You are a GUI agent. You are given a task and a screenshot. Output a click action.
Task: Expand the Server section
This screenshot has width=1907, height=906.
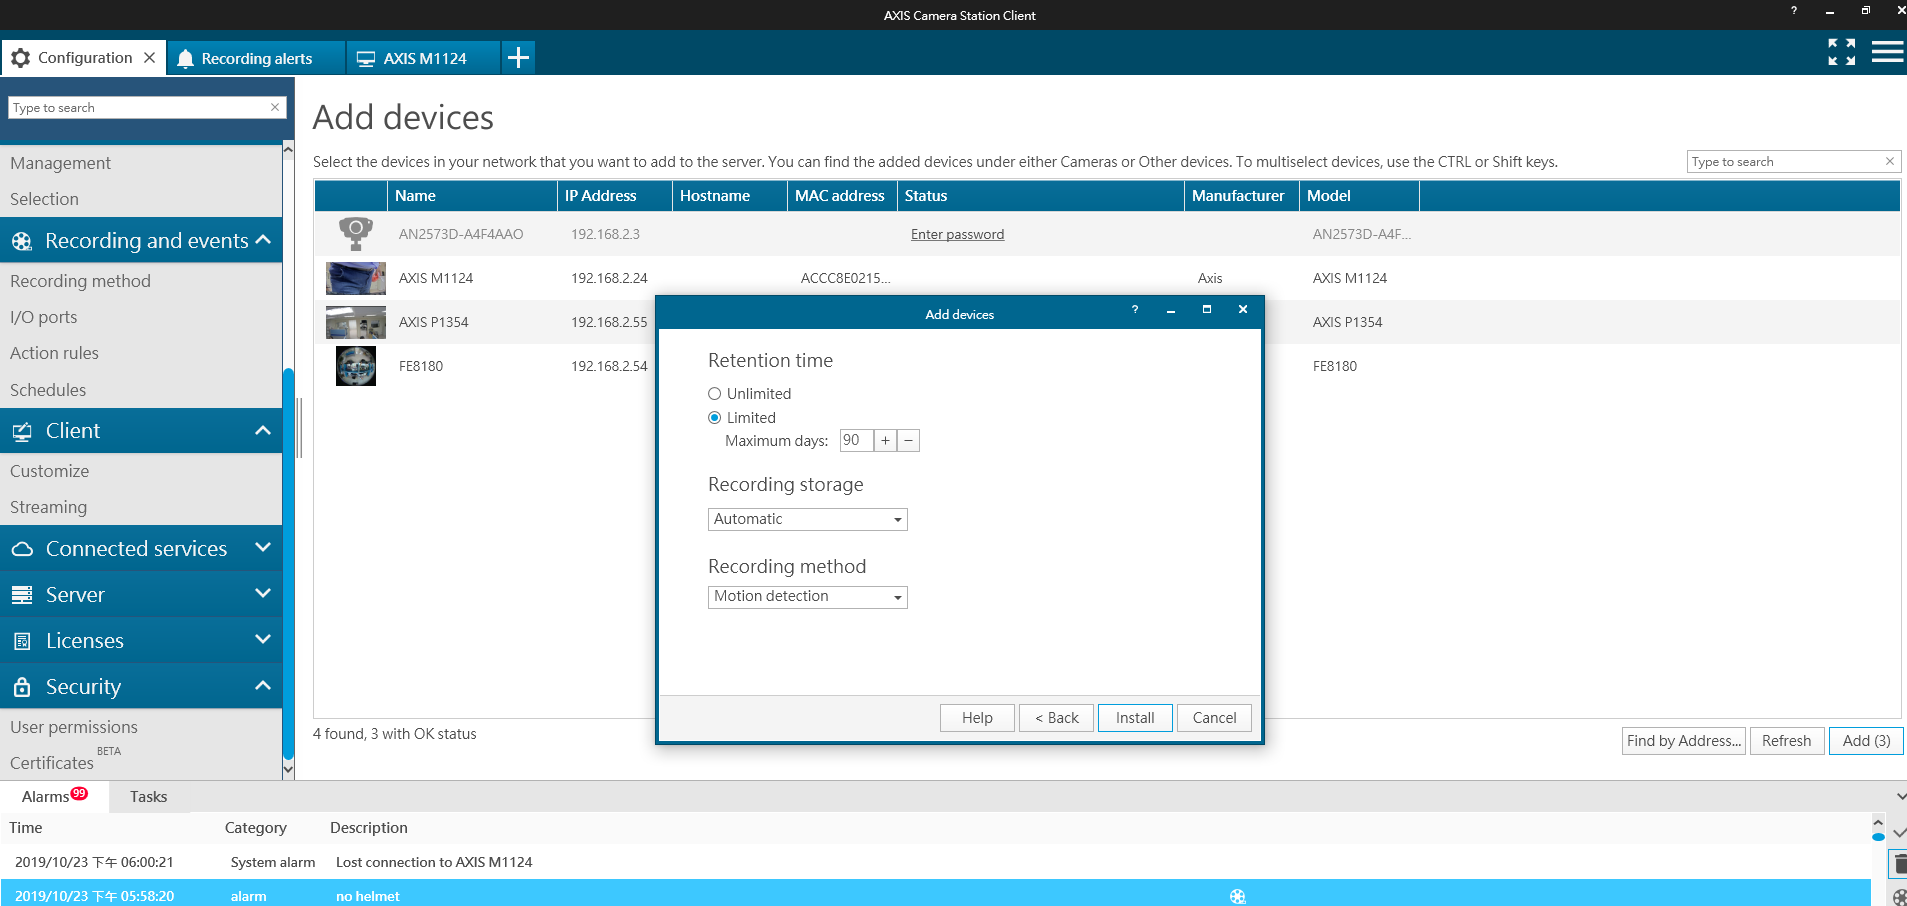click(x=263, y=594)
